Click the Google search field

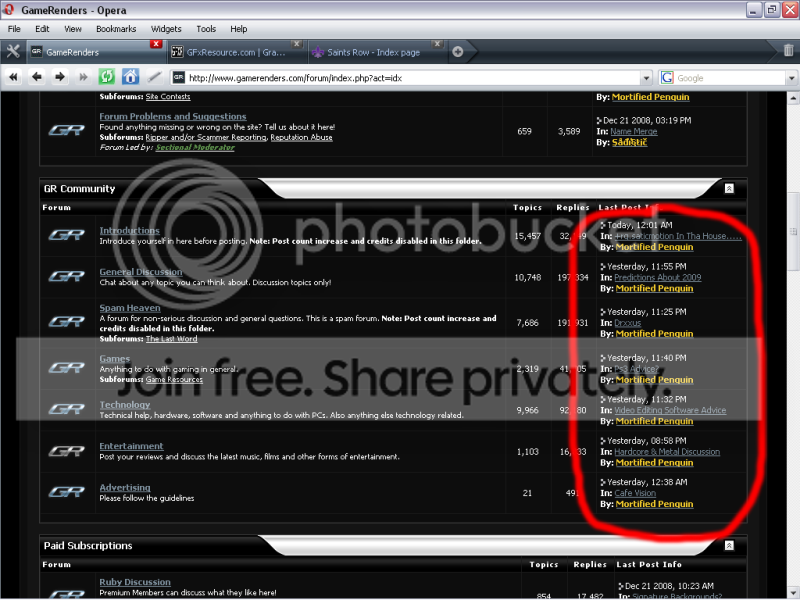click(x=730, y=78)
